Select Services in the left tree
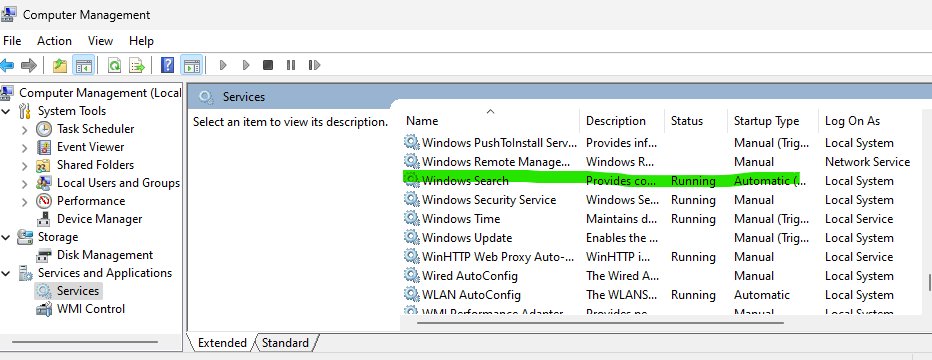 tap(77, 291)
